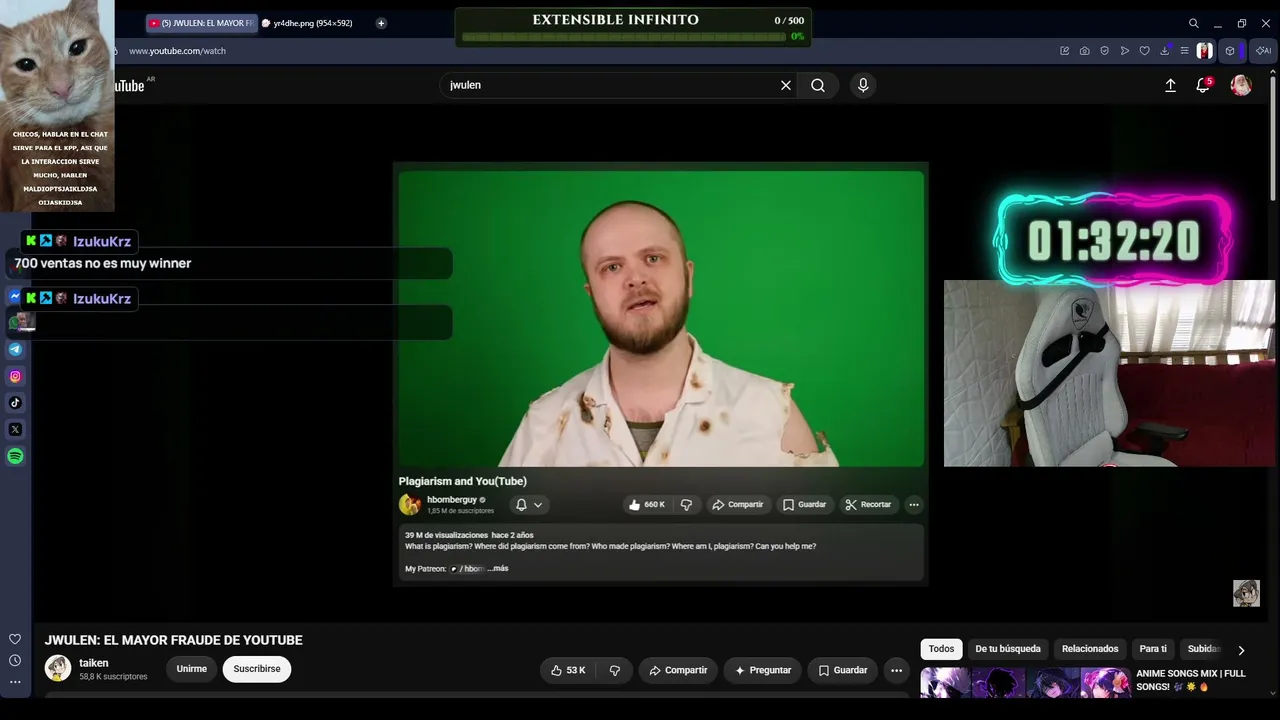
Task: Open hbomberguy notification bell dropdown
Action: click(x=528, y=505)
